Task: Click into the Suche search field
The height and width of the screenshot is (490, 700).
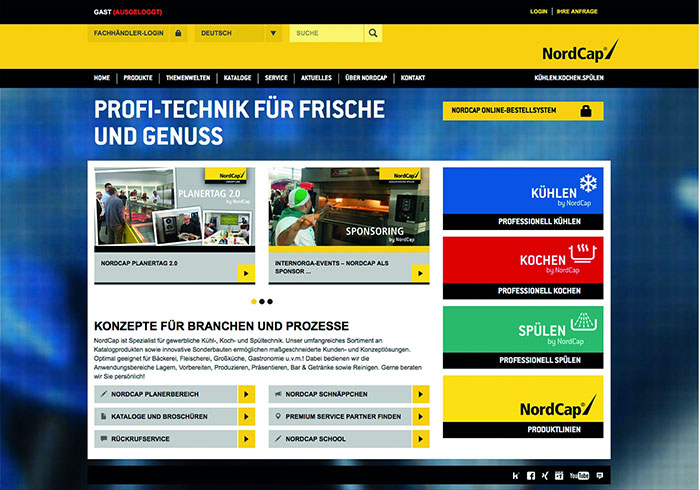Action: coord(325,33)
